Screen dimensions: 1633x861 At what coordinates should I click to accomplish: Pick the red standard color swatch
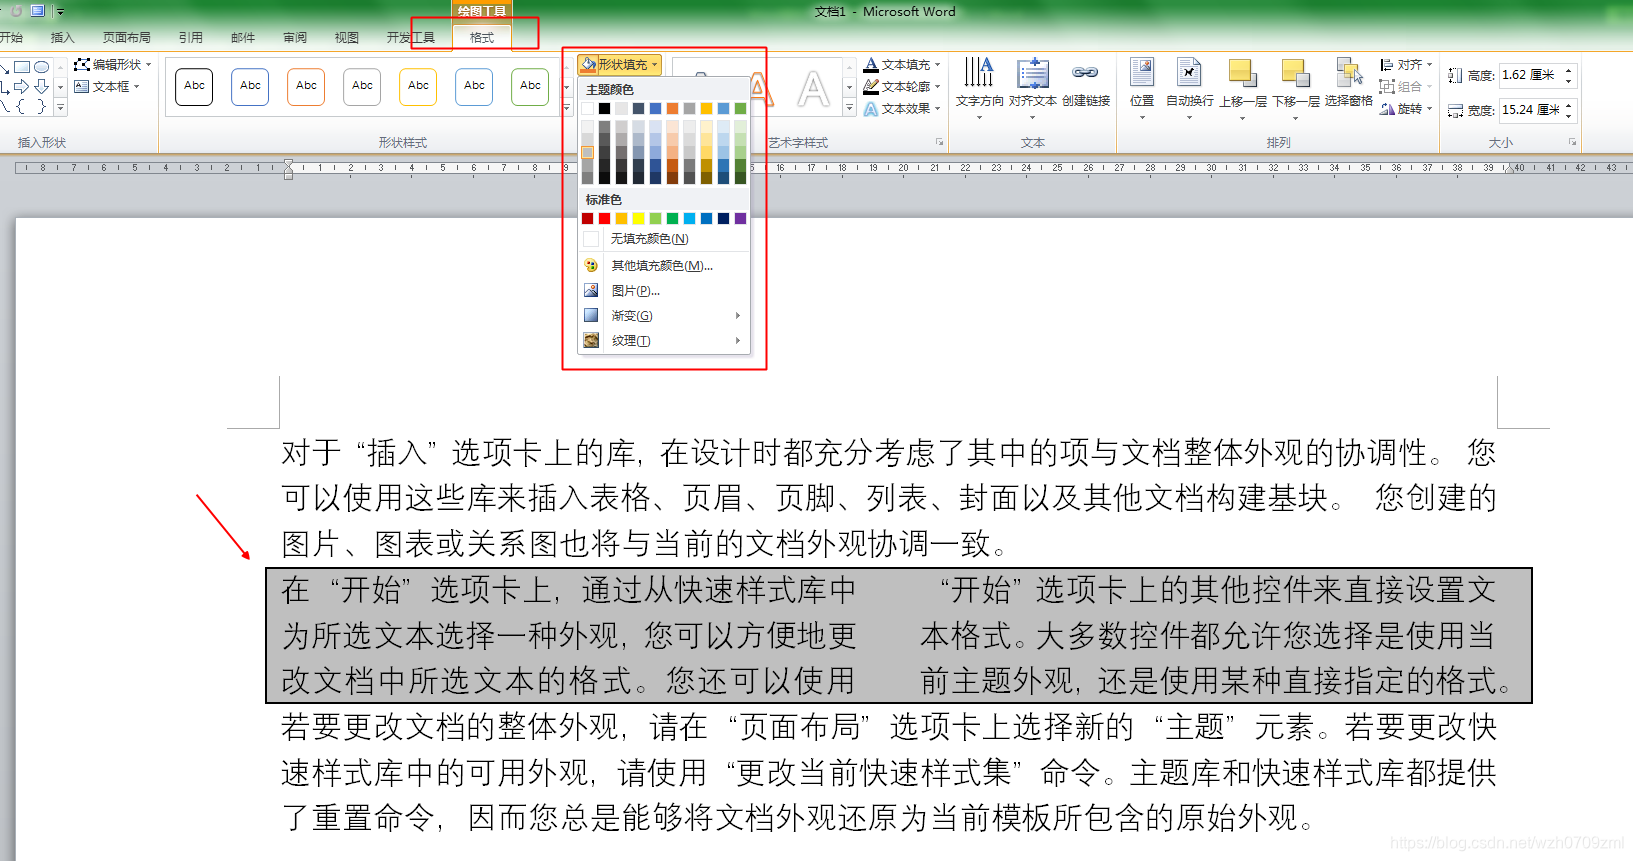pos(604,218)
